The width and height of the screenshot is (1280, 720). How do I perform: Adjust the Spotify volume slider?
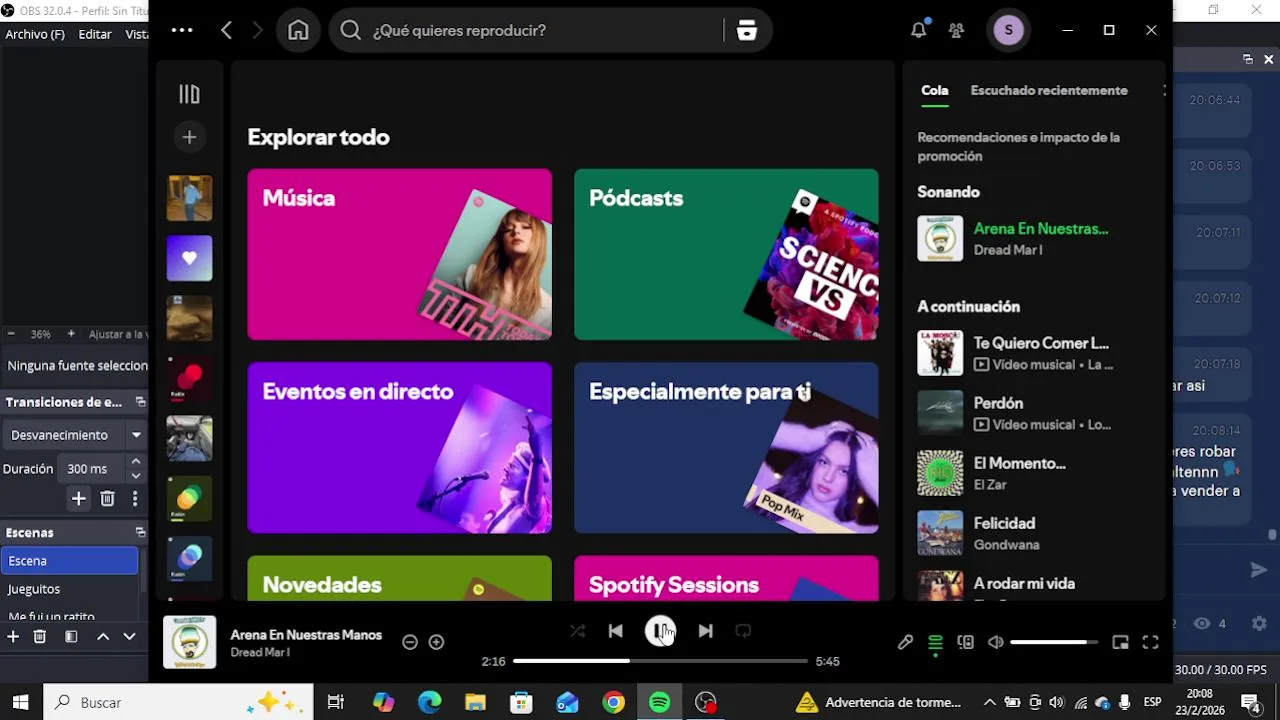pos(1054,642)
